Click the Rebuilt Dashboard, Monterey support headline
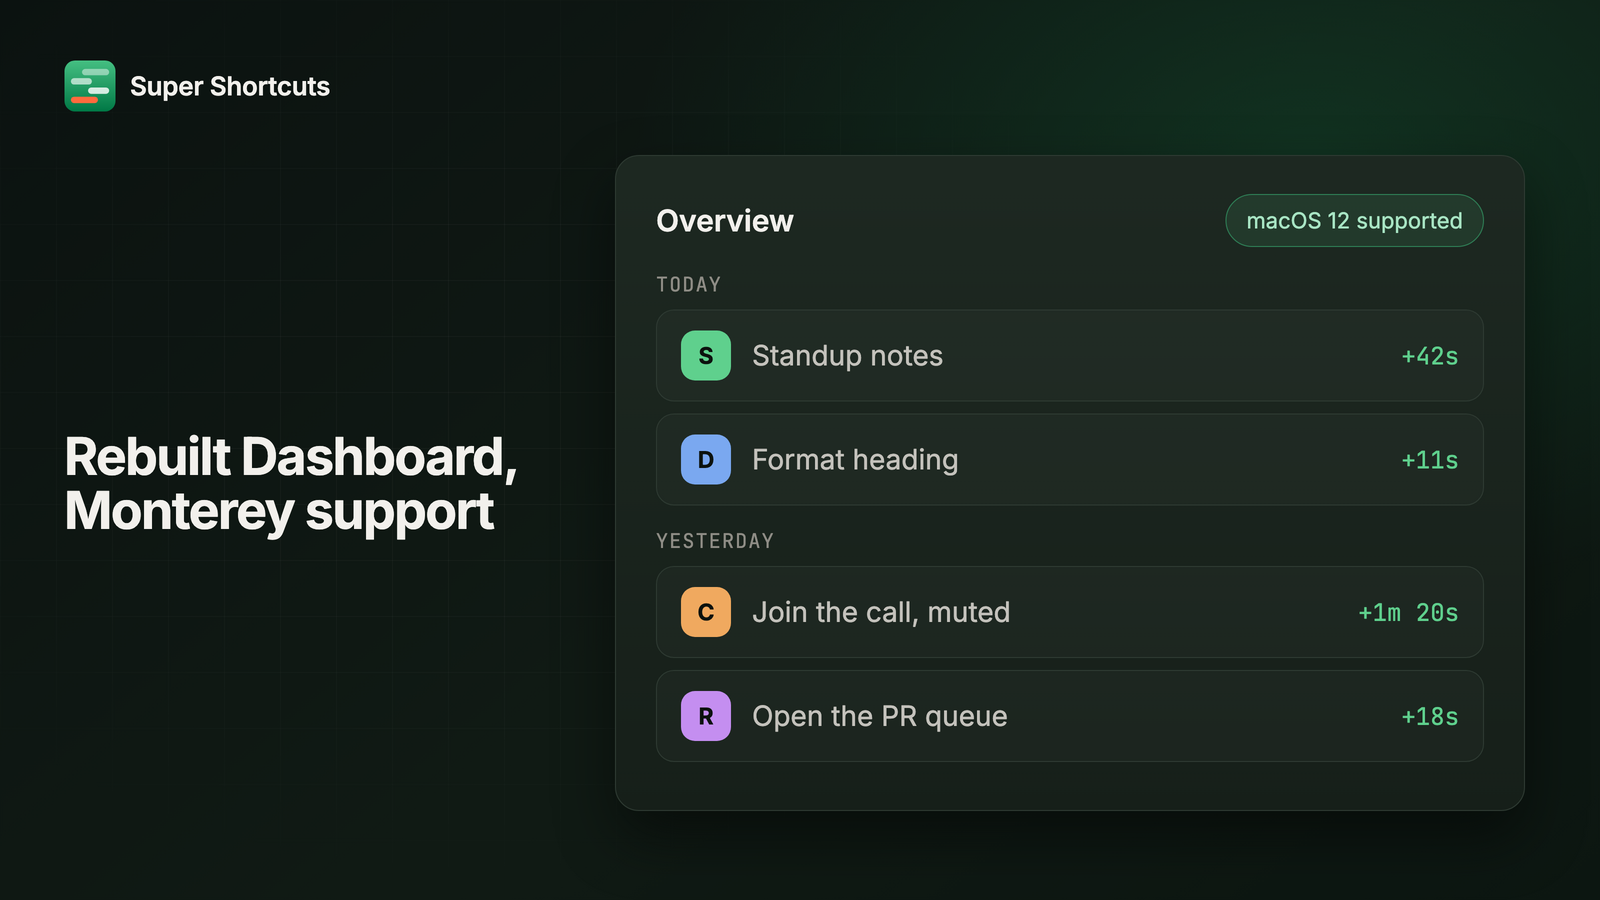 click(291, 485)
